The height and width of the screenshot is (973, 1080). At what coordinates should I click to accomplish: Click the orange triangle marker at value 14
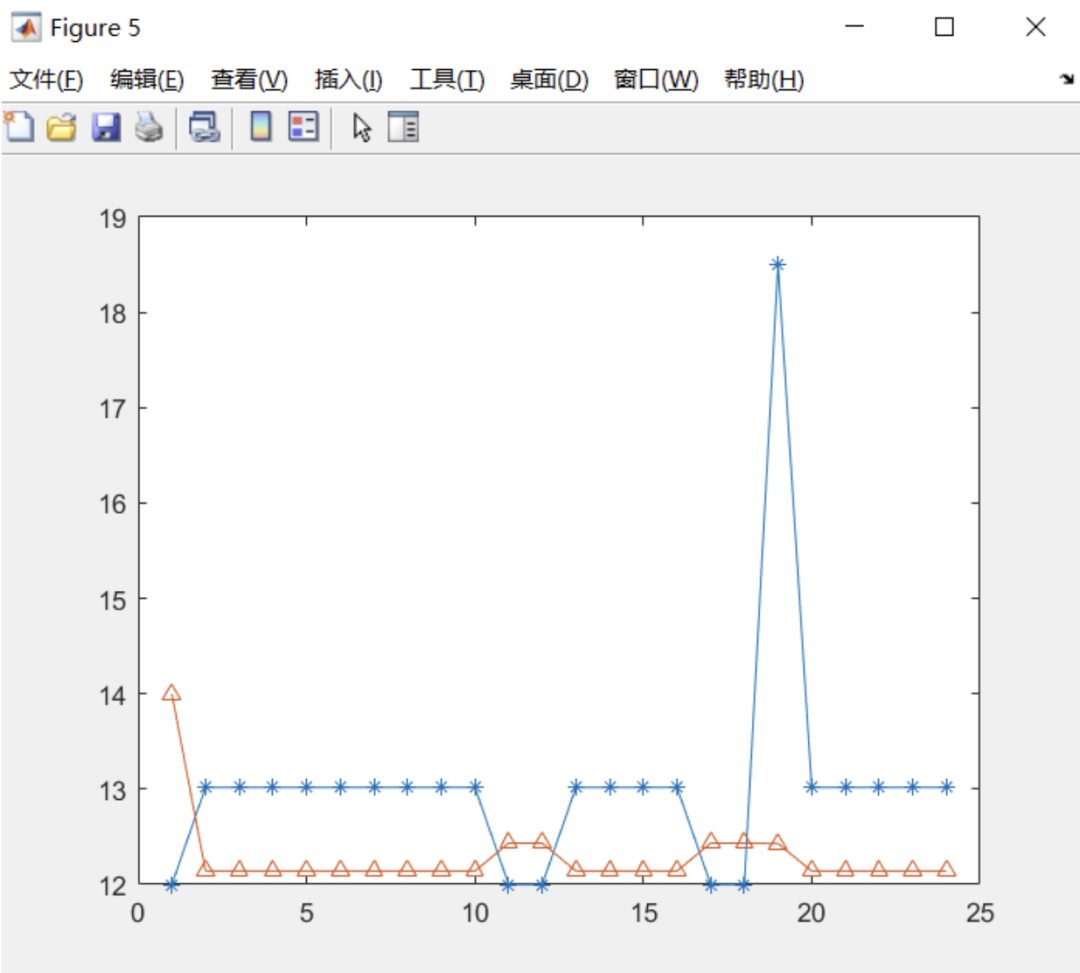[x=172, y=693]
